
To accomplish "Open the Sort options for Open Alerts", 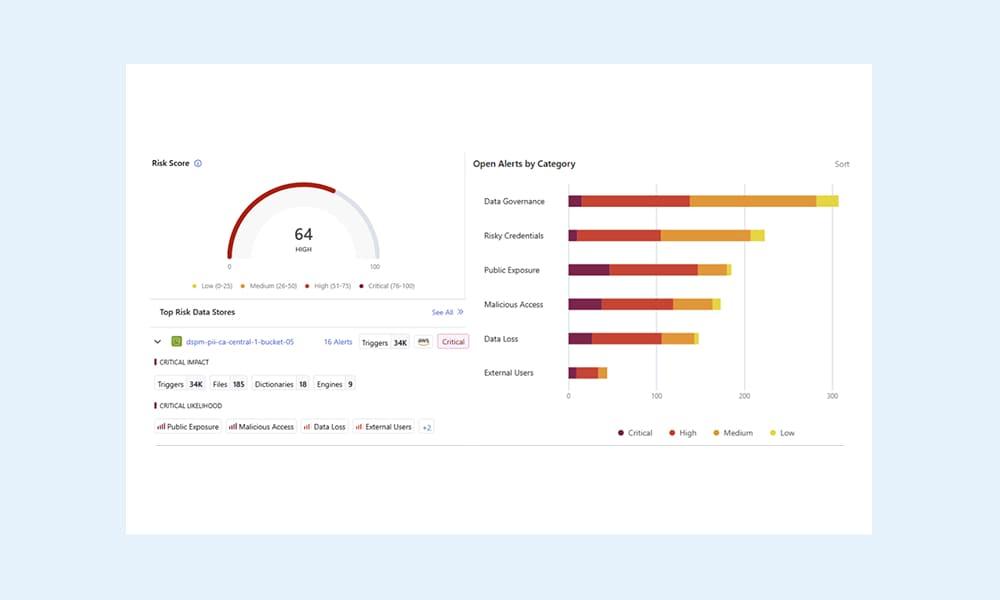I will [x=841, y=164].
